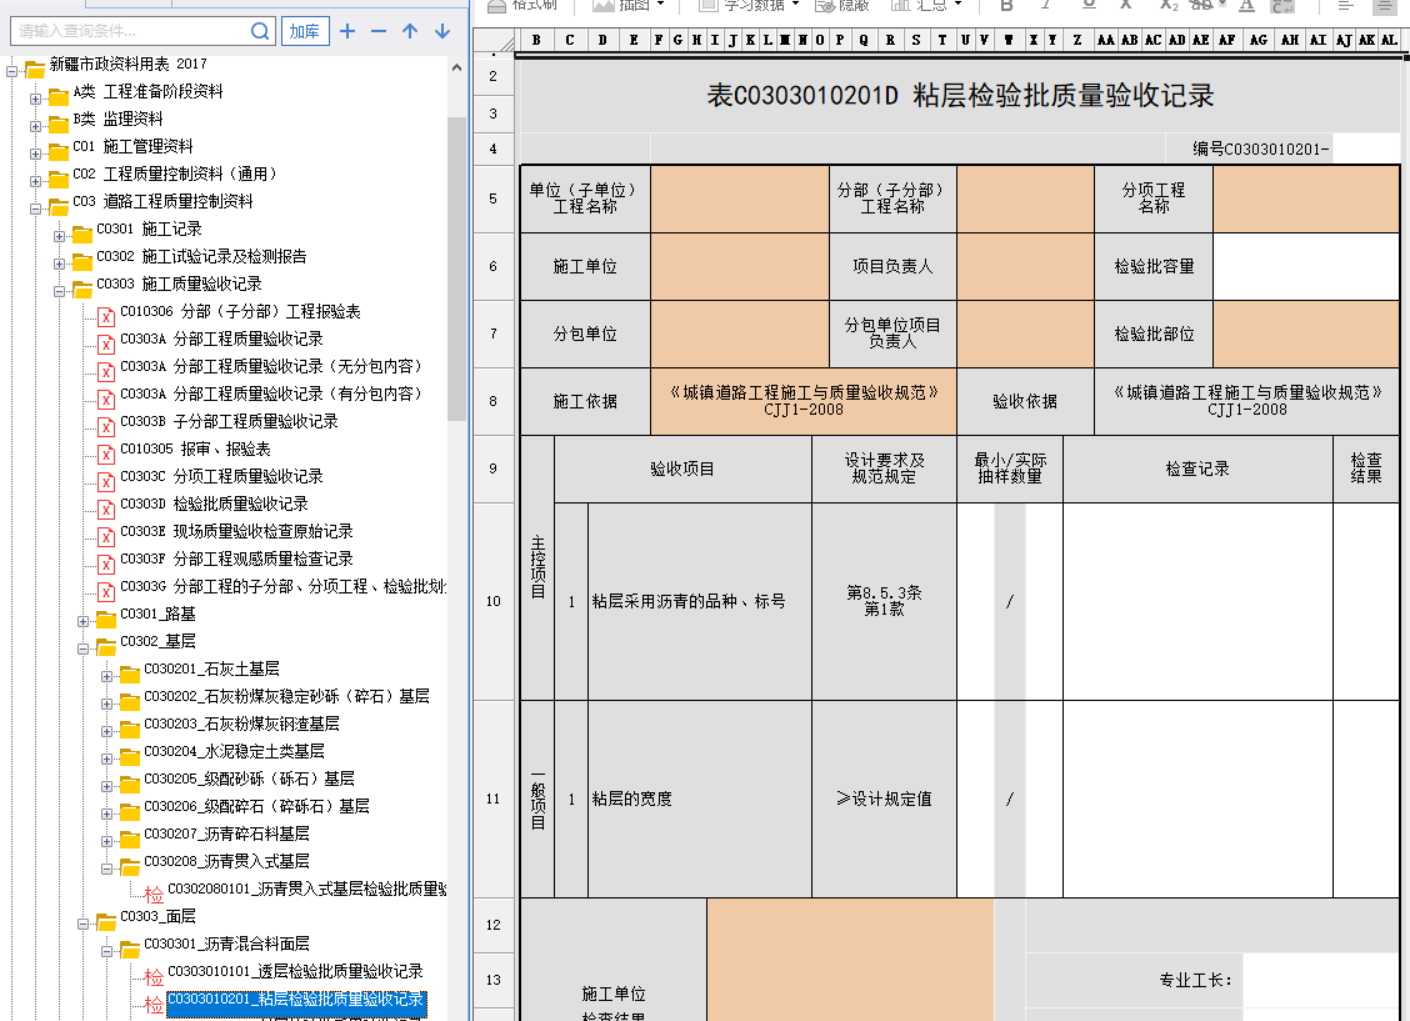Select row header 10
The height and width of the screenshot is (1021, 1410).
493,601
